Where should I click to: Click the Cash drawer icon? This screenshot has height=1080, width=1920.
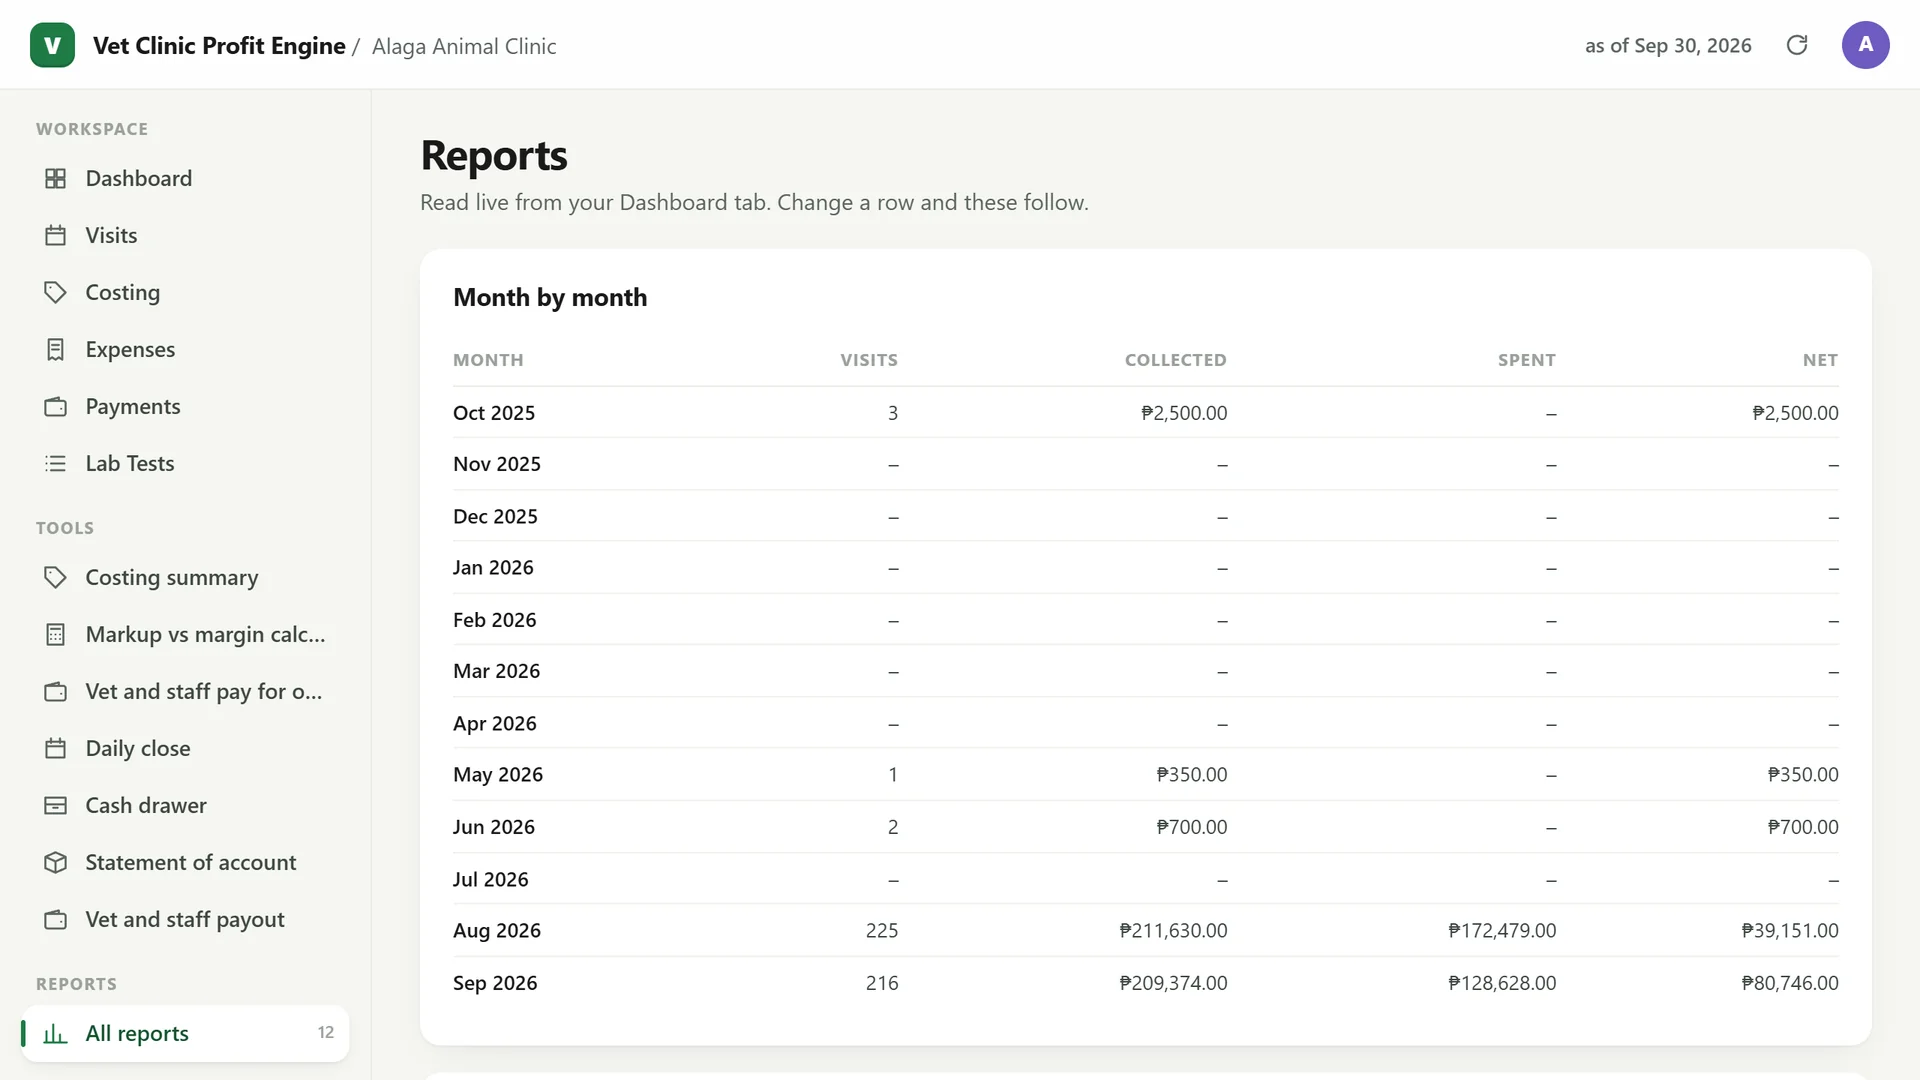coord(56,805)
